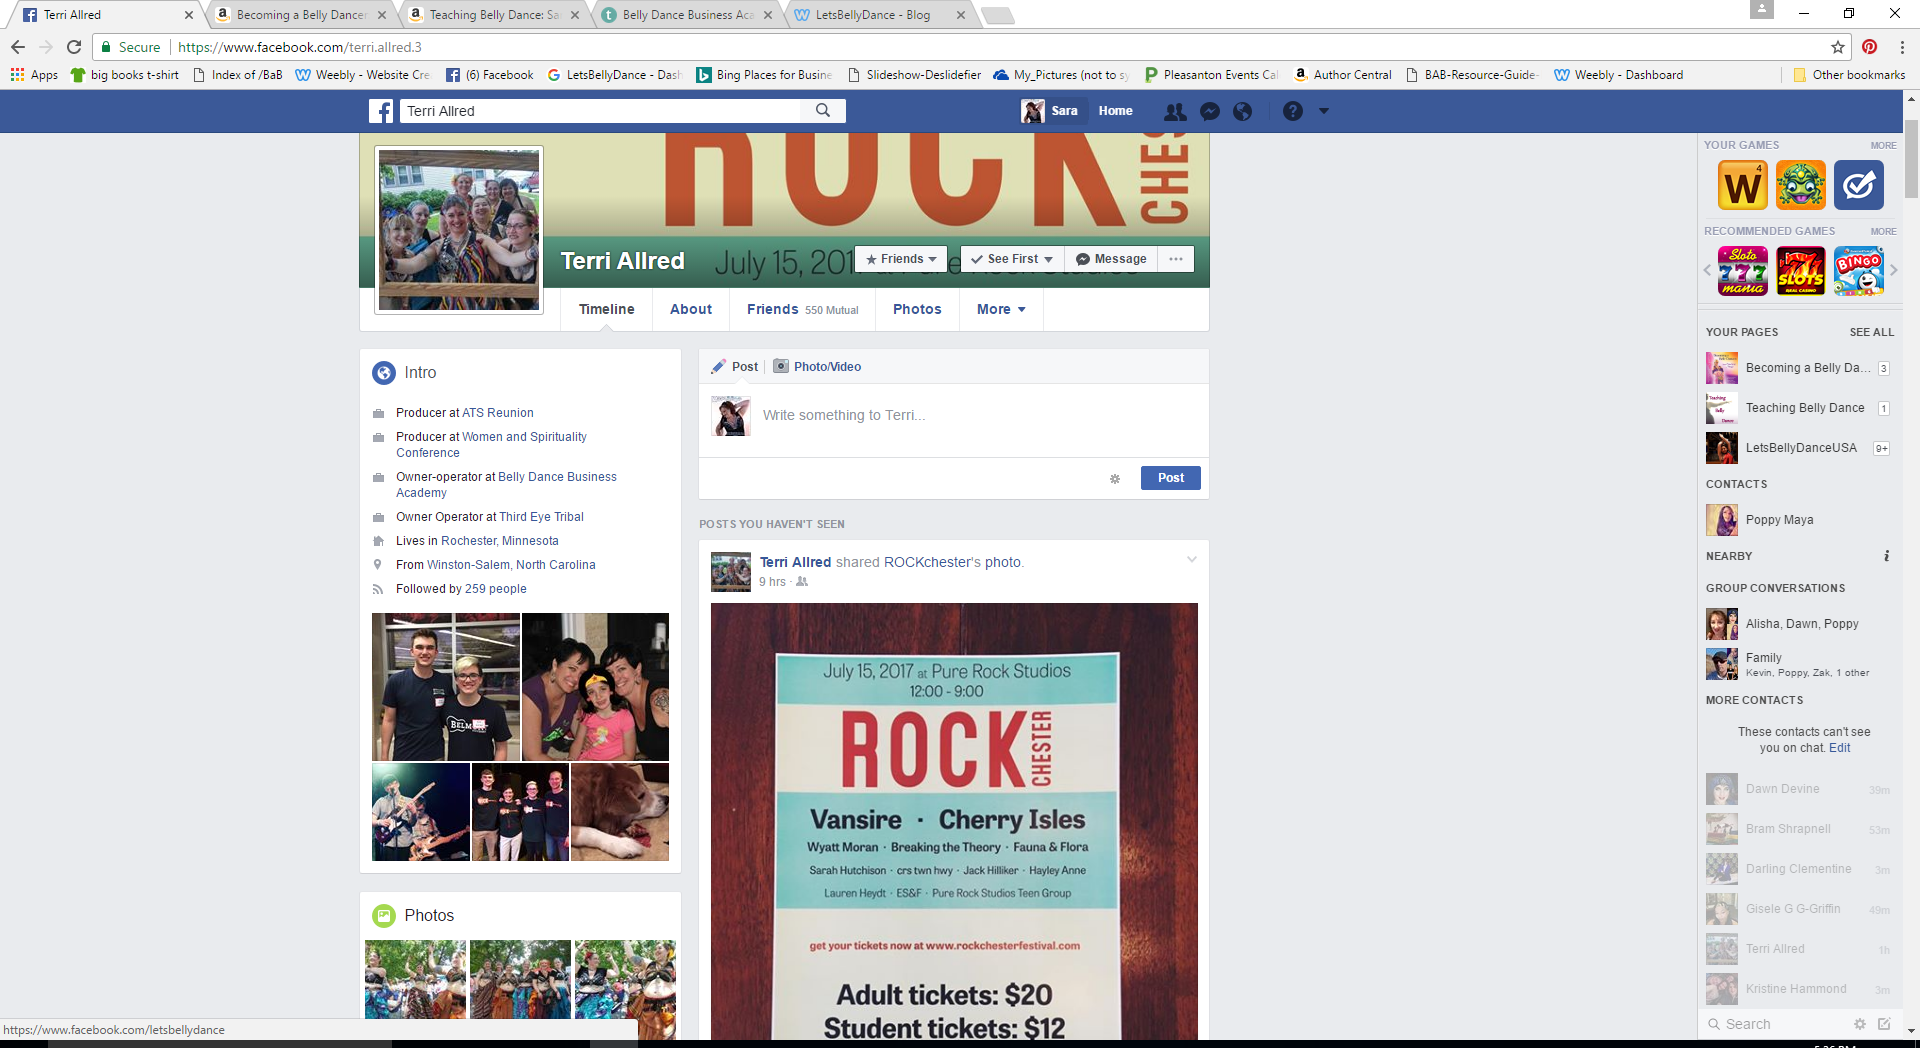Show next recommended games with right arrow
Screen dimensions: 1920x1048
[x=1893, y=270]
